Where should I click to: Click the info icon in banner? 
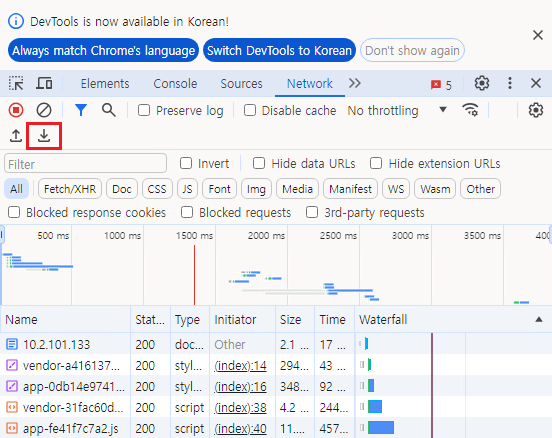tap(16, 21)
